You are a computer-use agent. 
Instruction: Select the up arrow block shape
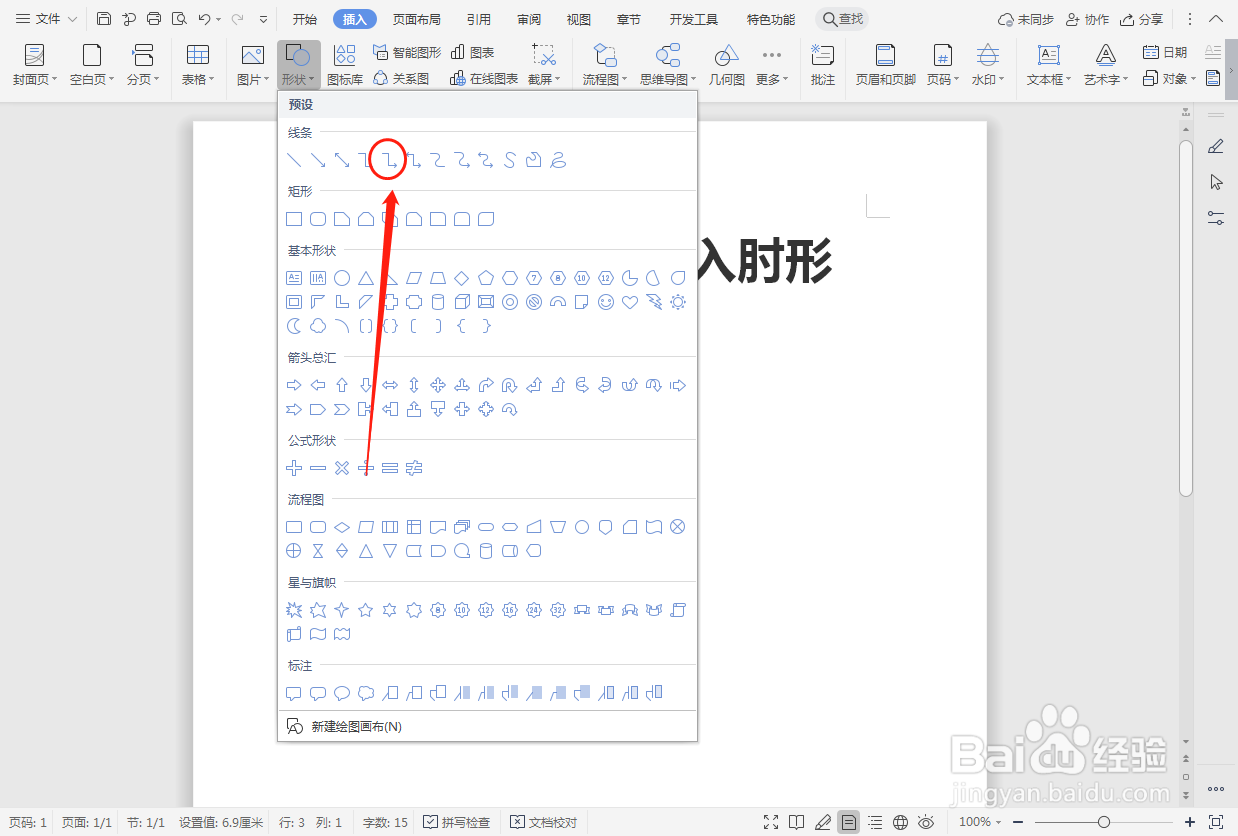pyautogui.click(x=342, y=385)
